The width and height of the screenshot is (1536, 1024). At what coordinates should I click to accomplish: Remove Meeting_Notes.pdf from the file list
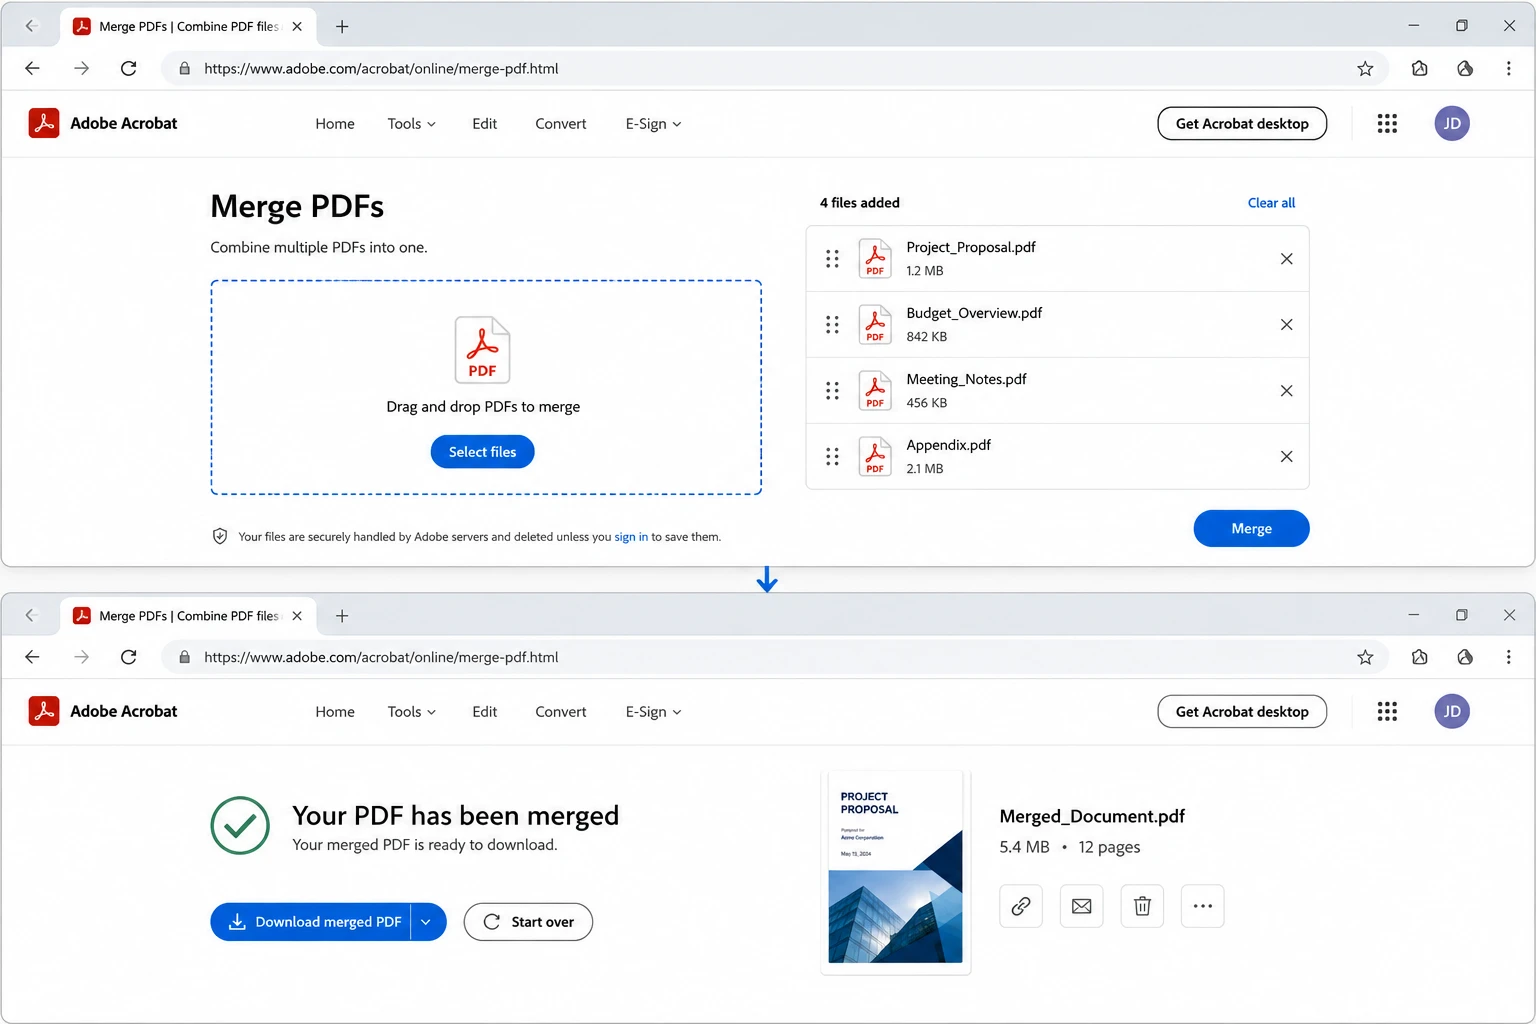1286,391
